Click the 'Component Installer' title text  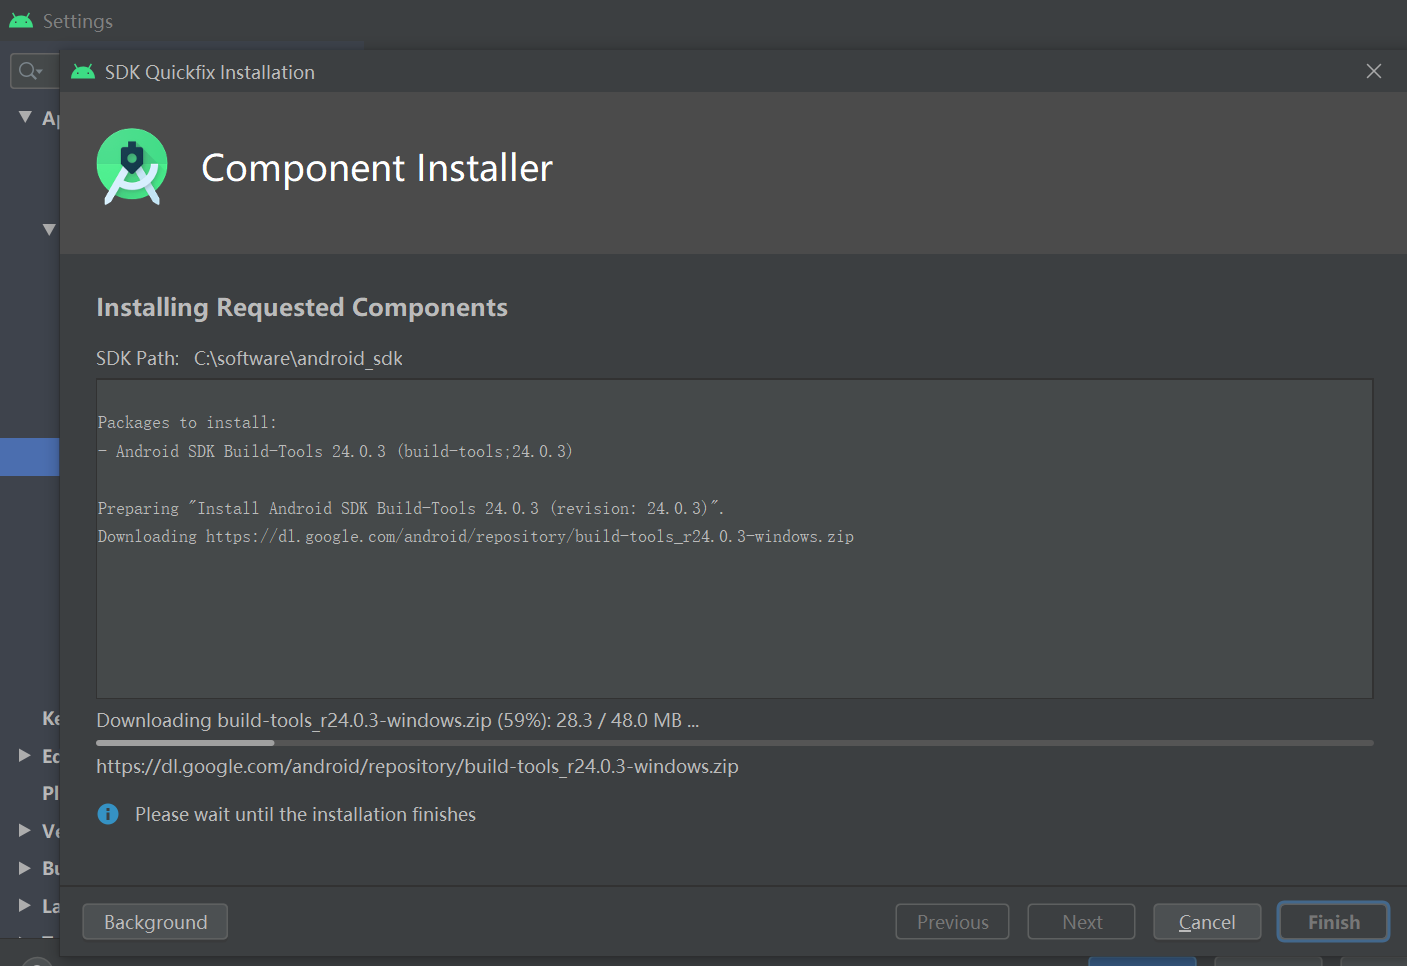coord(377,168)
